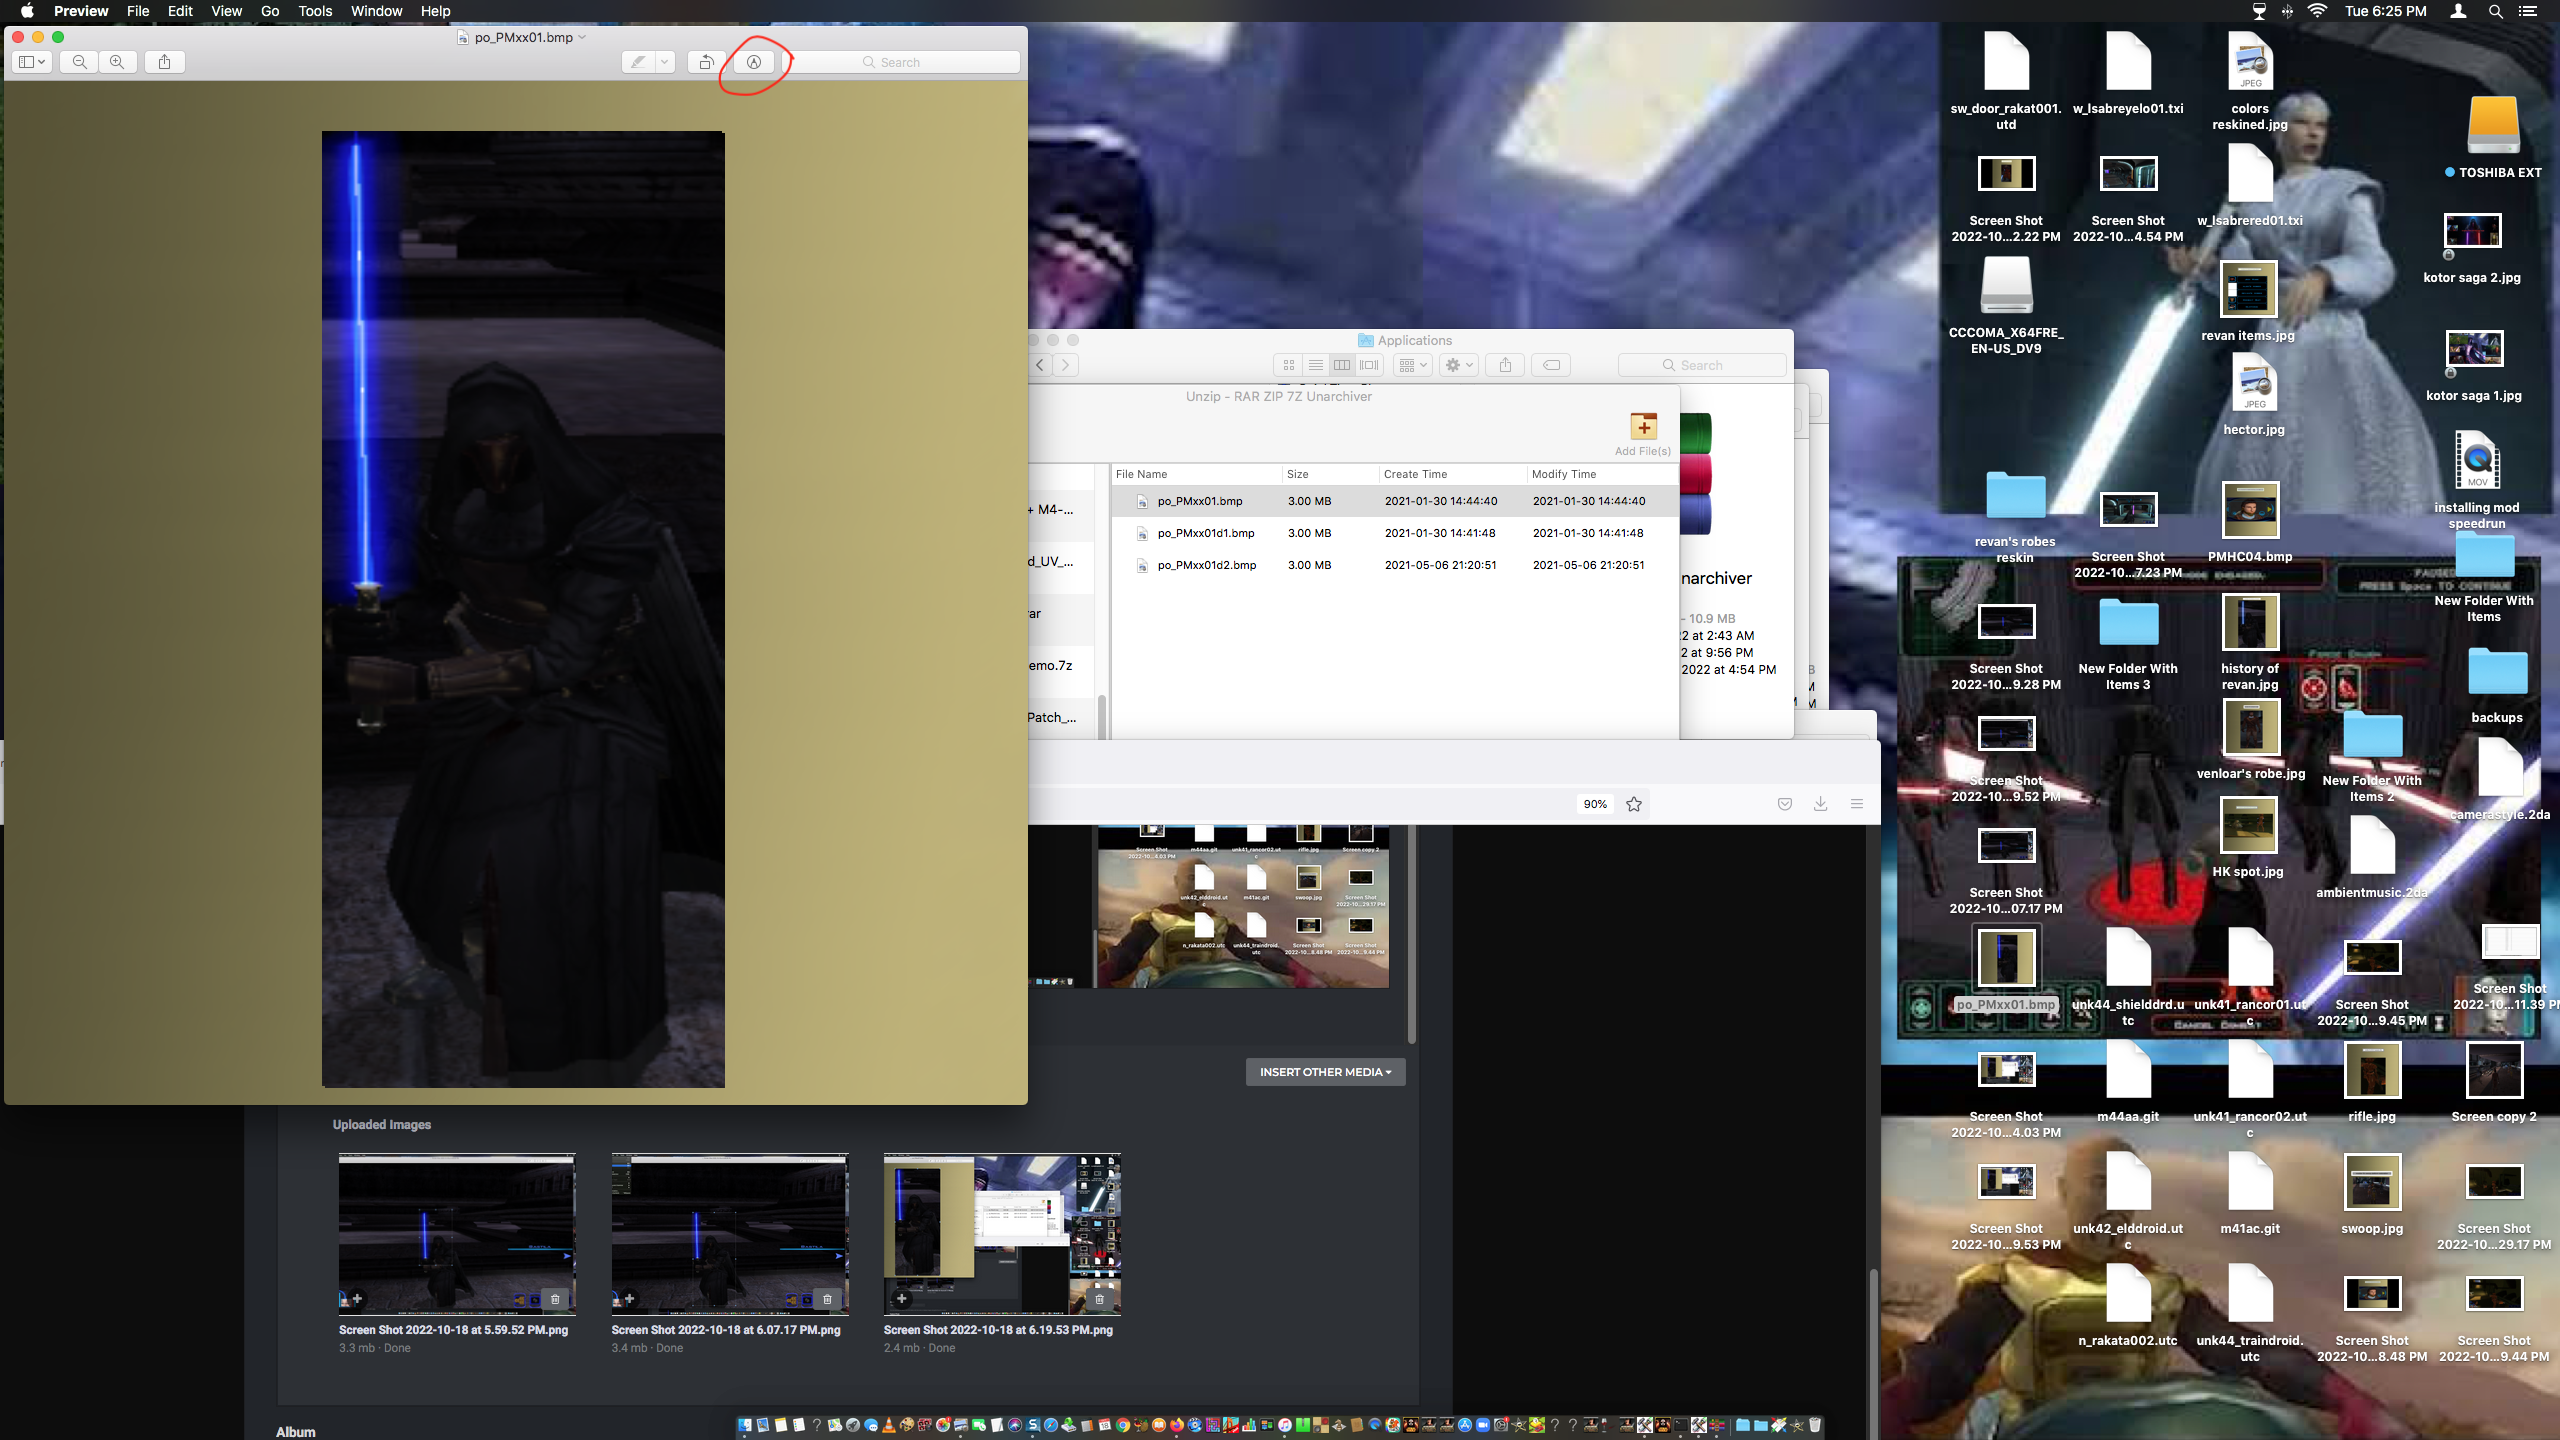This screenshot has width=2560, height=1440.
Task: Select po_PMxx01d2.bmp row in Unarchiver
Action: [1395, 565]
